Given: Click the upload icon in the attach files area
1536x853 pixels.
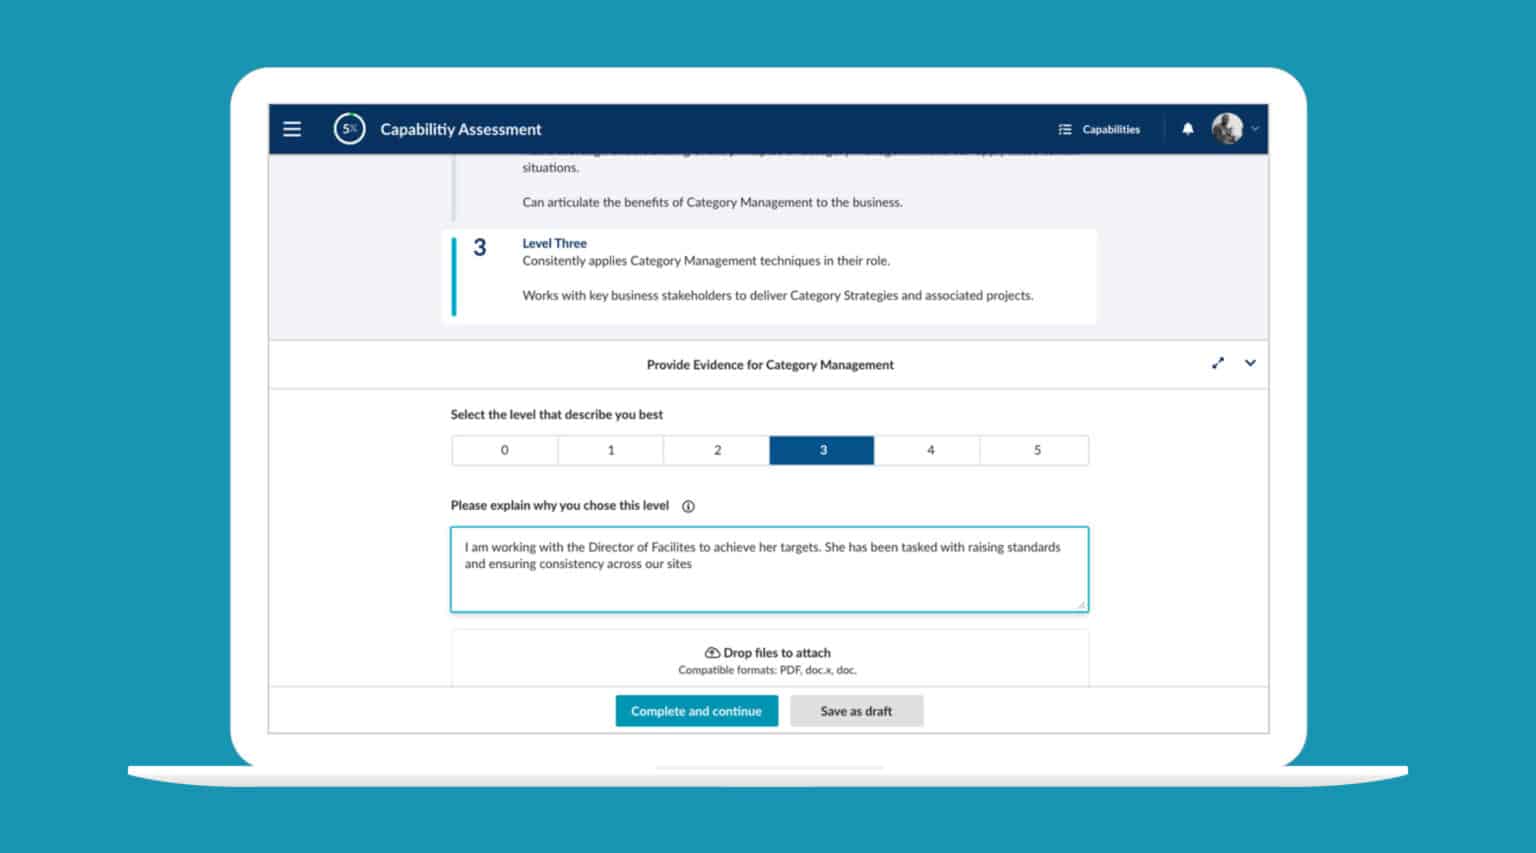Looking at the screenshot, I should tap(713, 652).
